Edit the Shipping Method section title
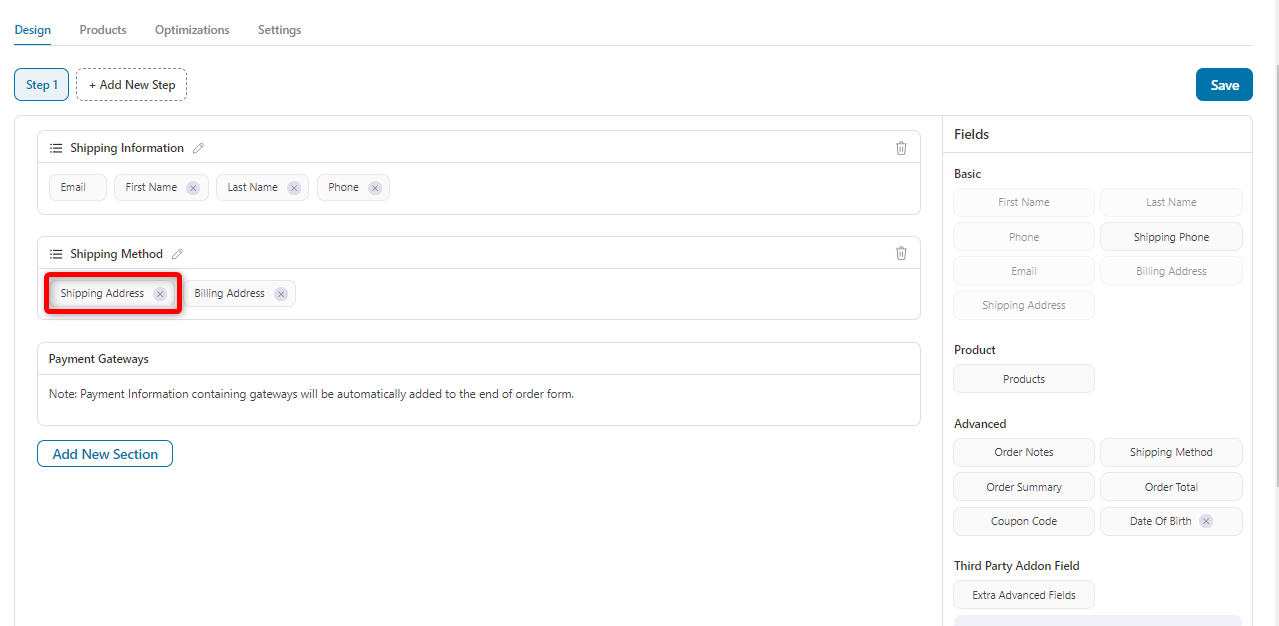 click(x=177, y=254)
